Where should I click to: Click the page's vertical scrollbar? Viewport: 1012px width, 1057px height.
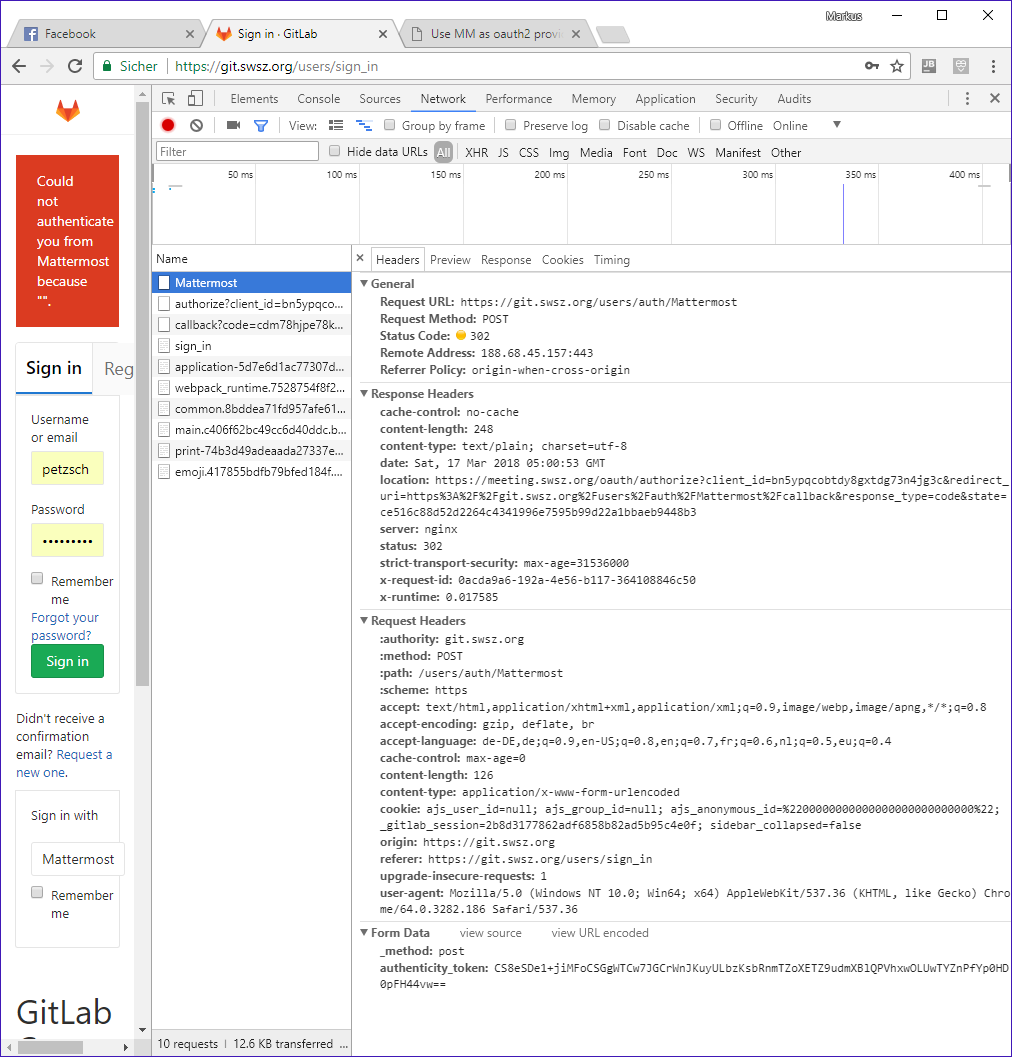pos(142,394)
